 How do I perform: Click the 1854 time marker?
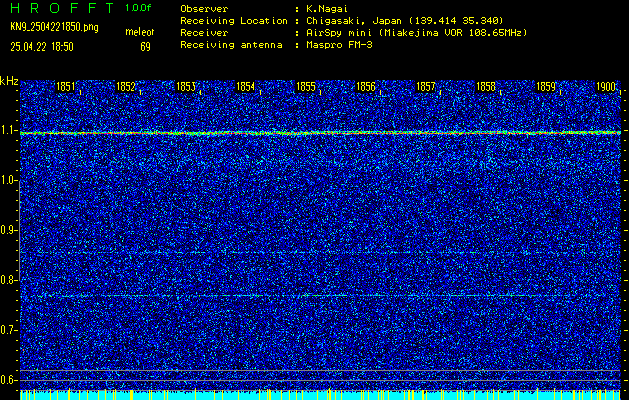point(246,87)
